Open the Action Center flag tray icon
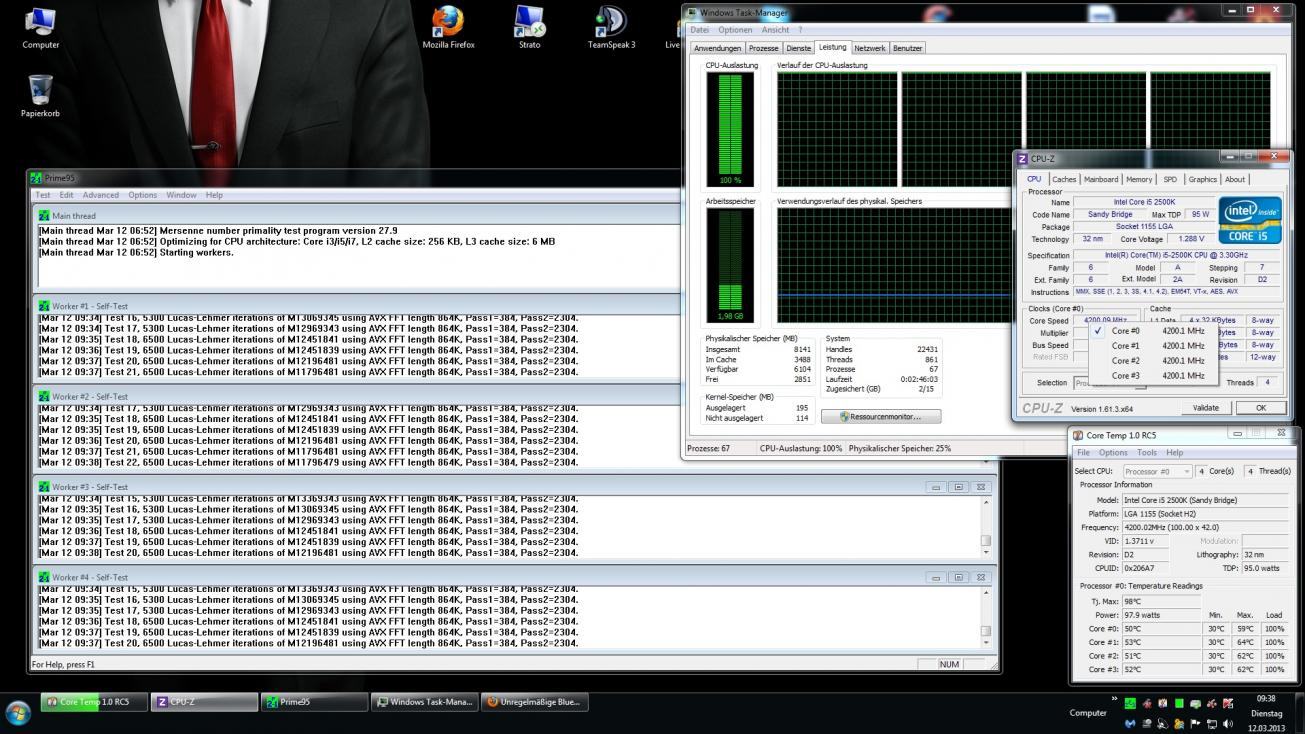The image size is (1305, 734). [1194, 723]
